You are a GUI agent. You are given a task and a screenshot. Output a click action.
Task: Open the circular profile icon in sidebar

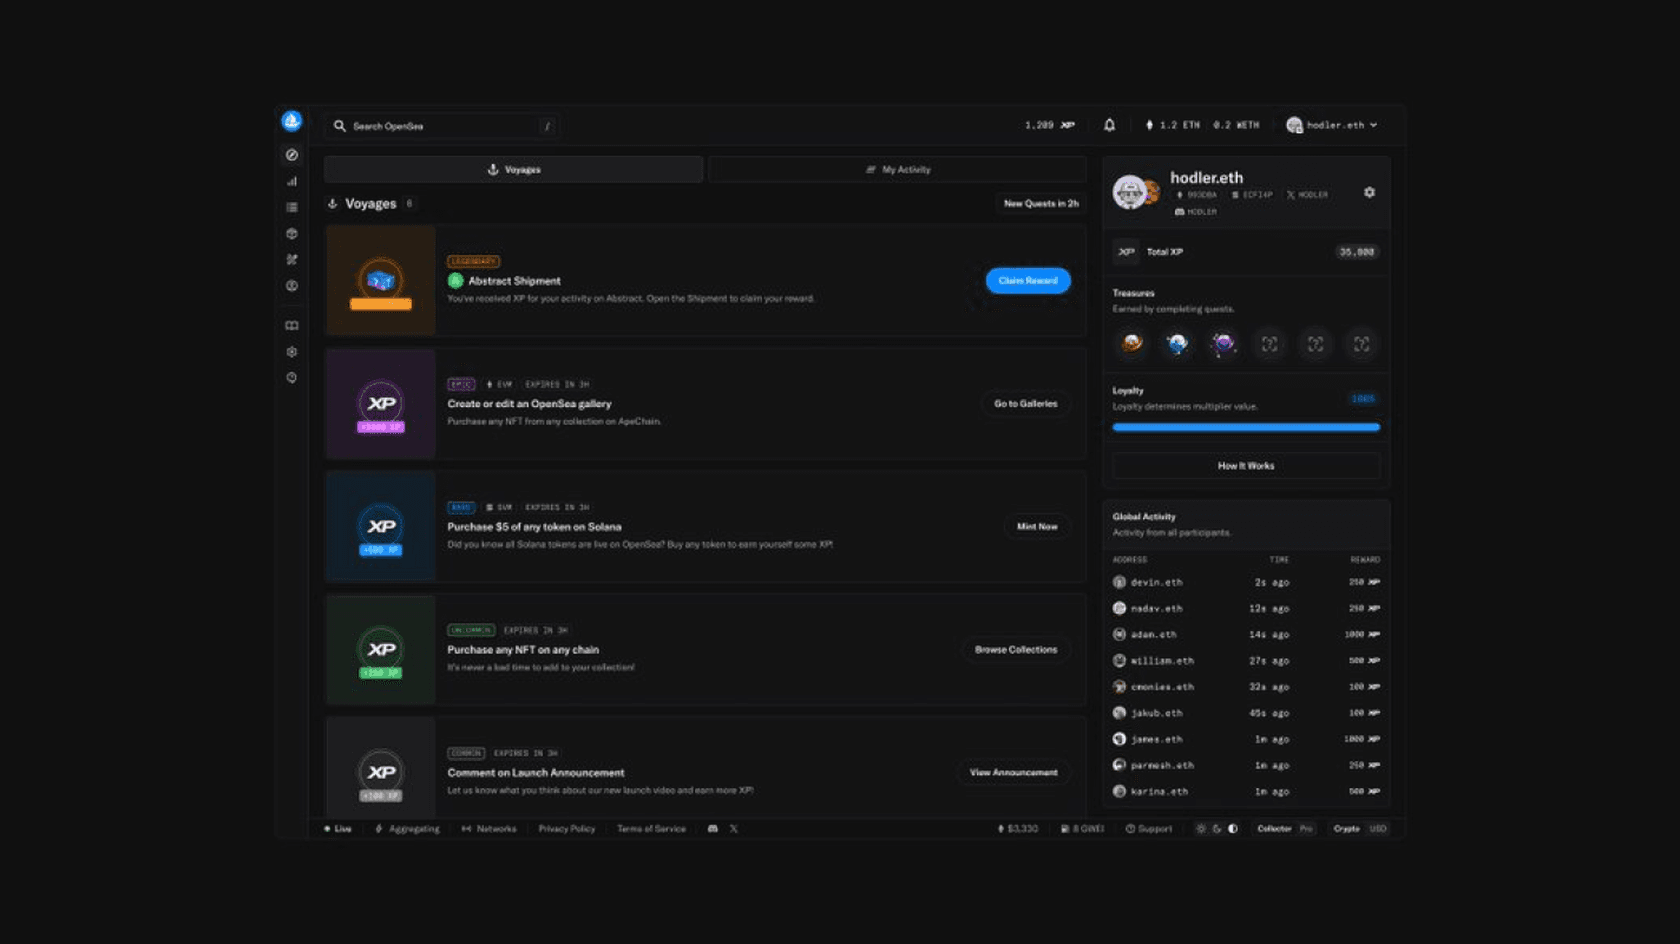pyautogui.click(x=291, y=285)
